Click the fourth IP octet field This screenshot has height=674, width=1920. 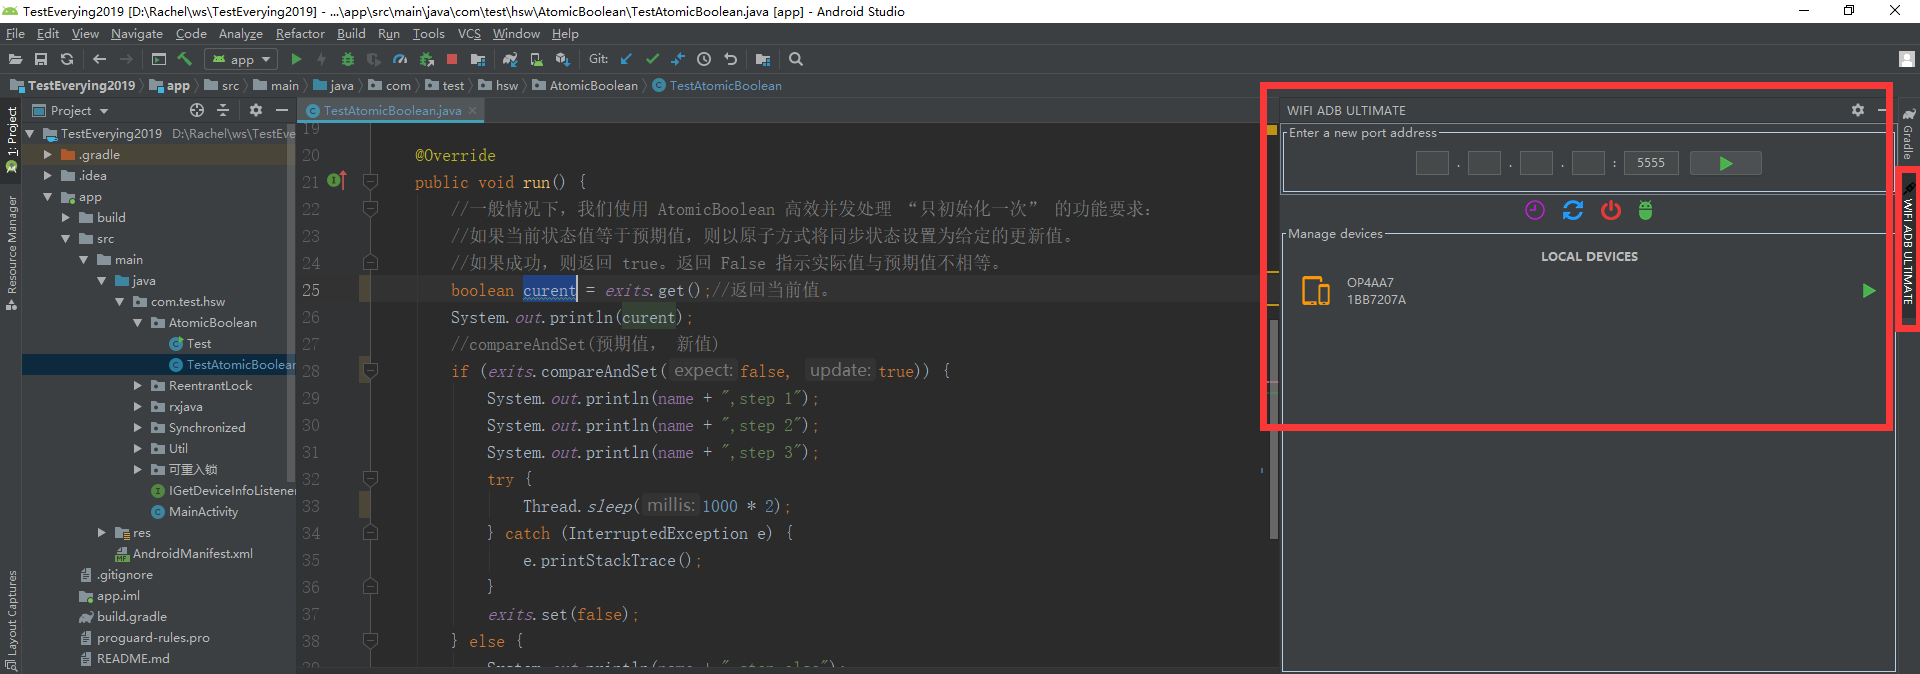[1588, 163]
